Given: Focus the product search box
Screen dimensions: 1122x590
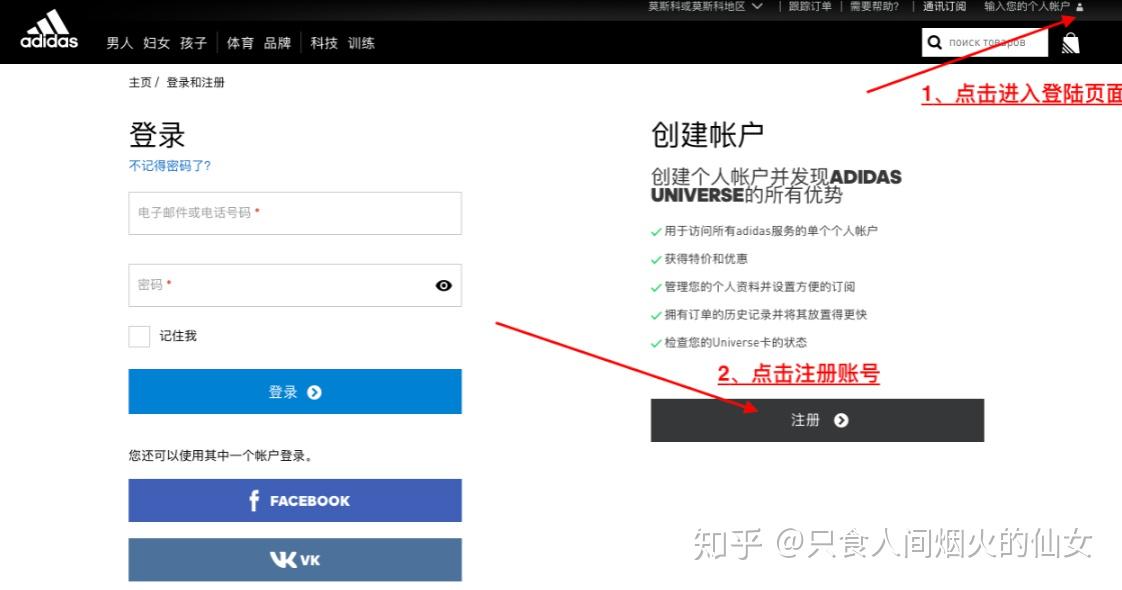Looking at the screenshot, I should point(985,42).
